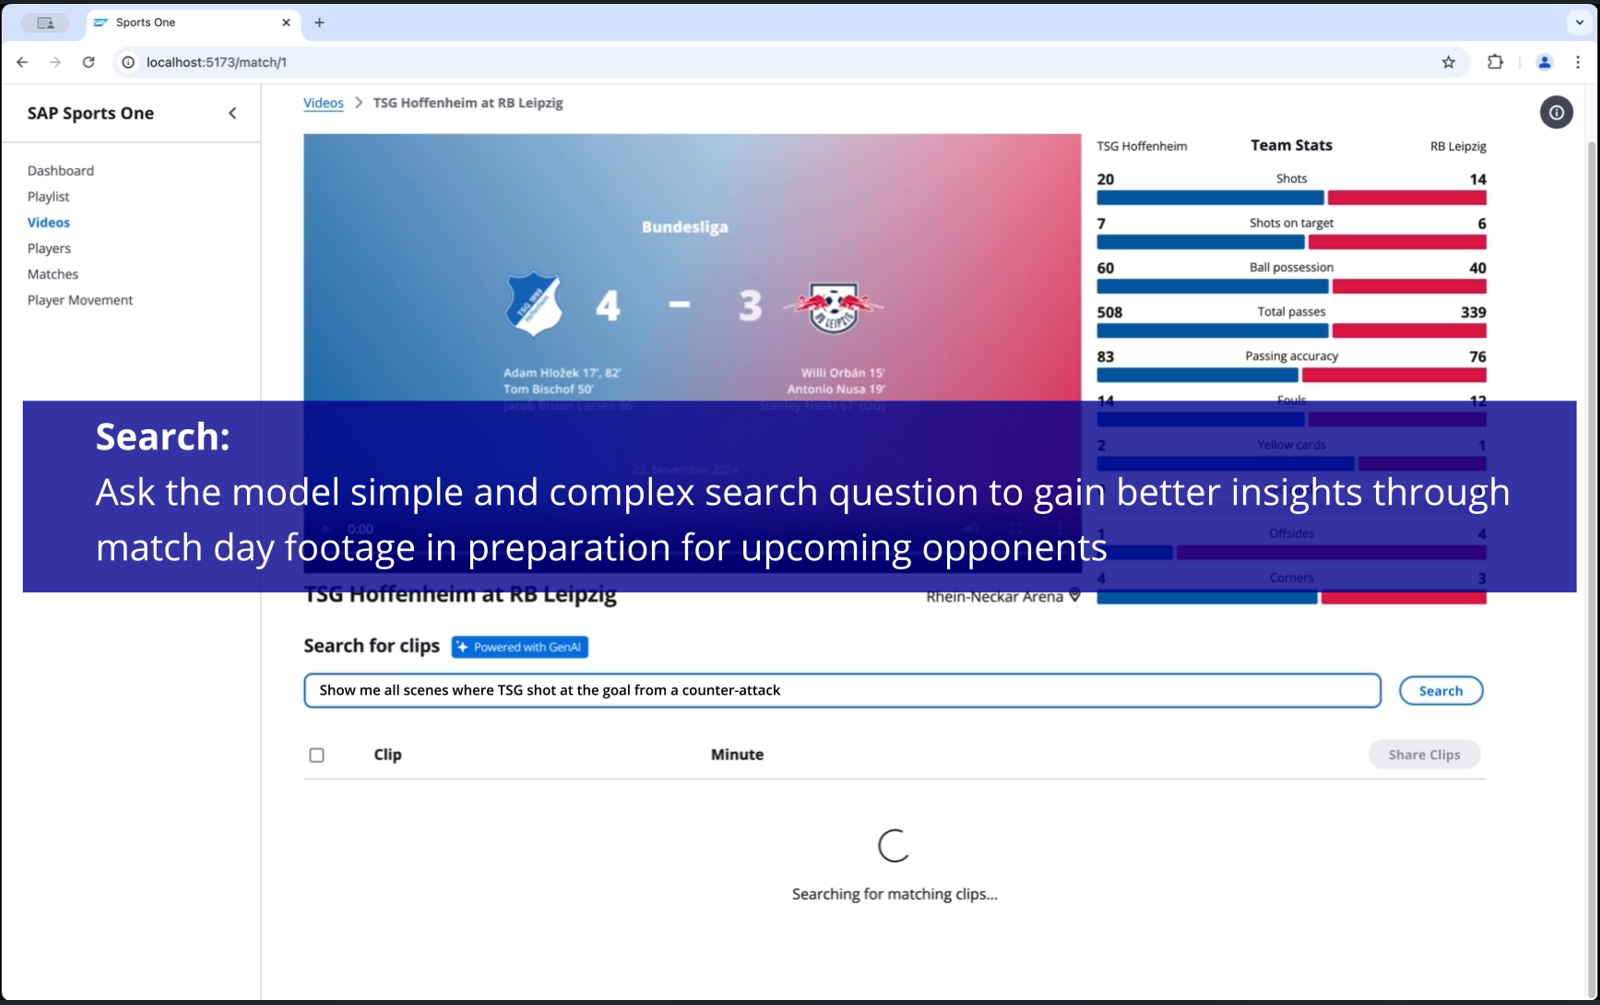Viewport: 1600px width, 1005px height.
Task: Click scorer 'Tom Bischof 50''
Action: click(548, 389)
